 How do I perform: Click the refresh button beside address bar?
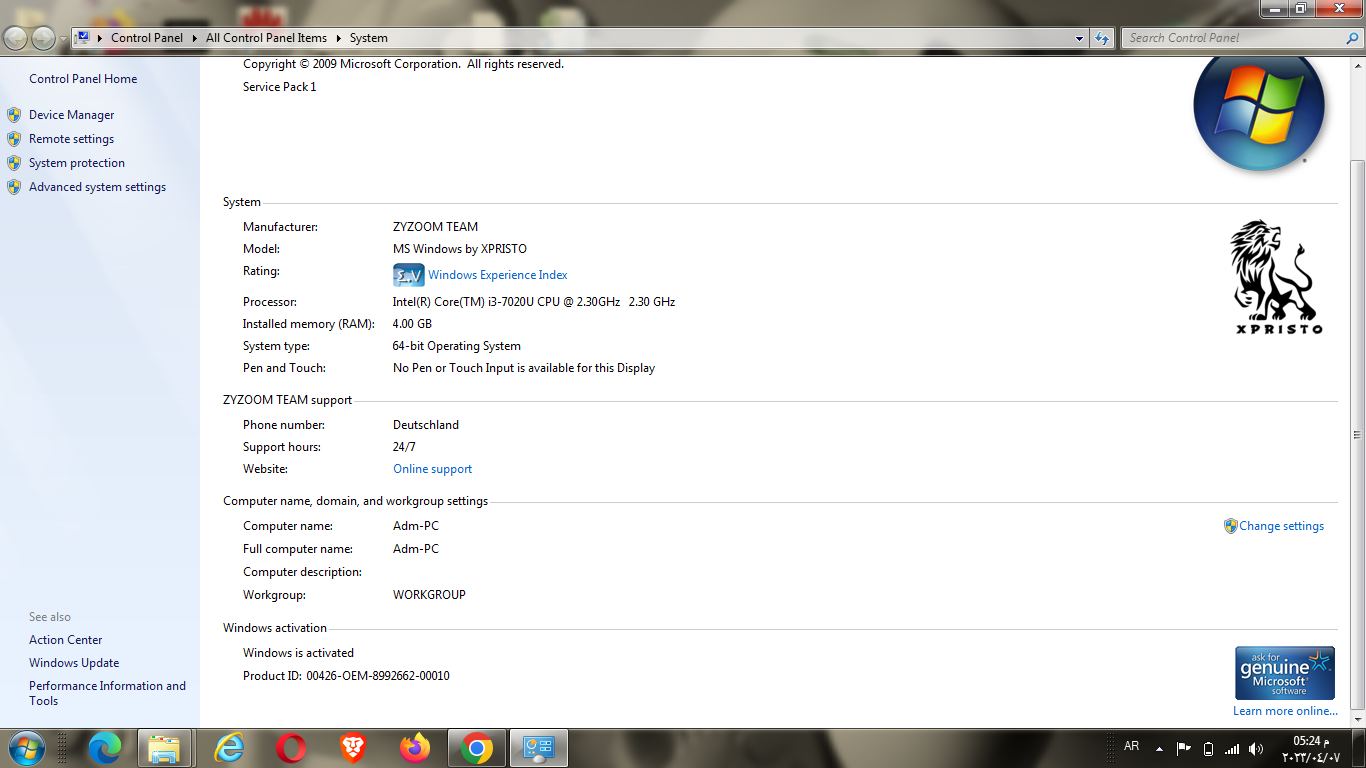pos(1102,38)
